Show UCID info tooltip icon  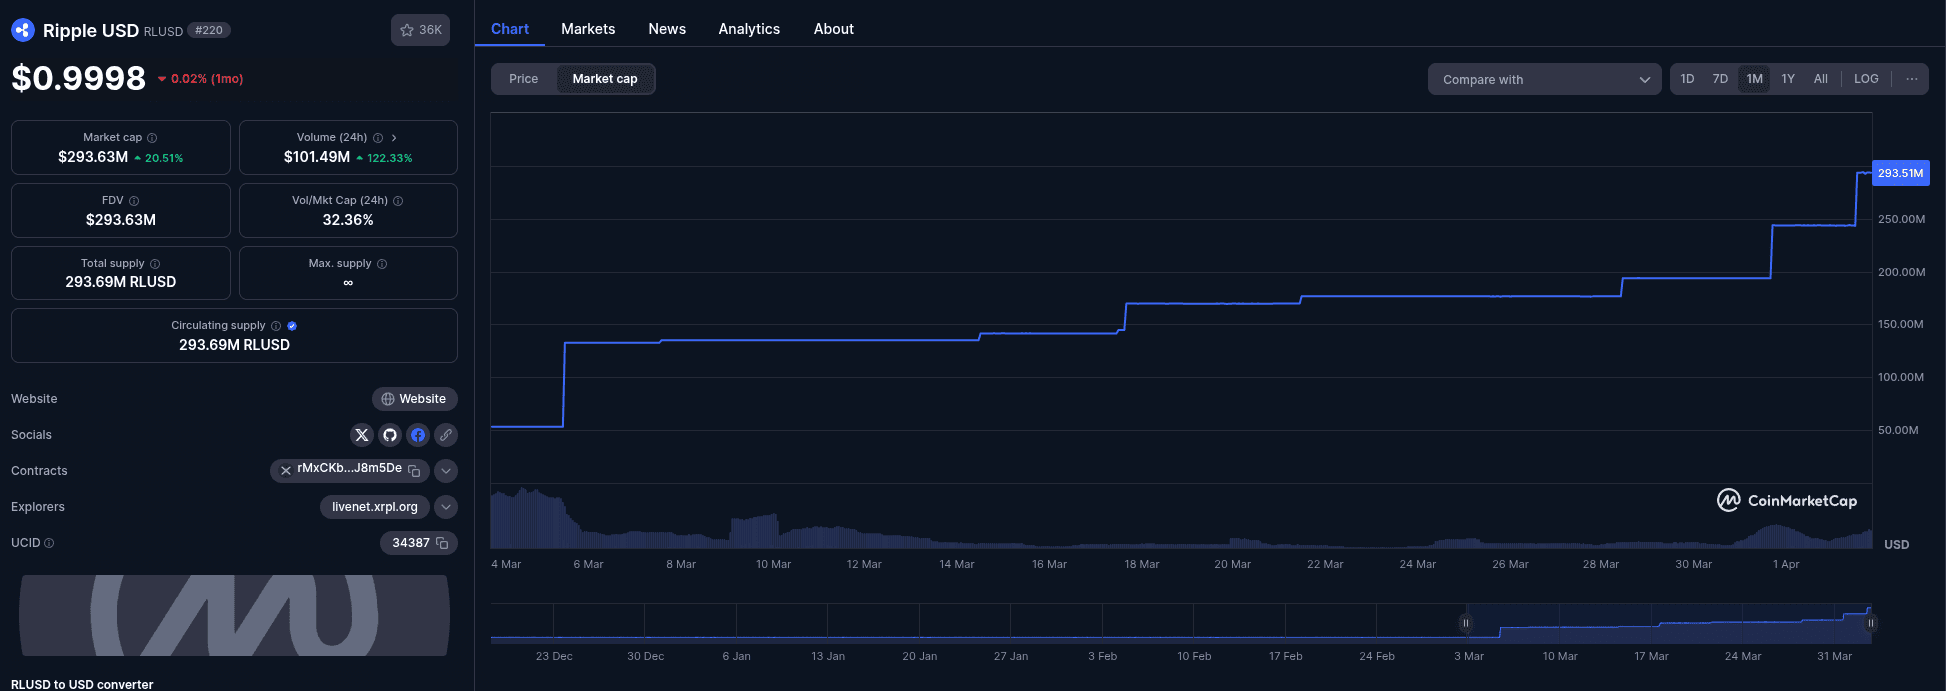(49, 543)
